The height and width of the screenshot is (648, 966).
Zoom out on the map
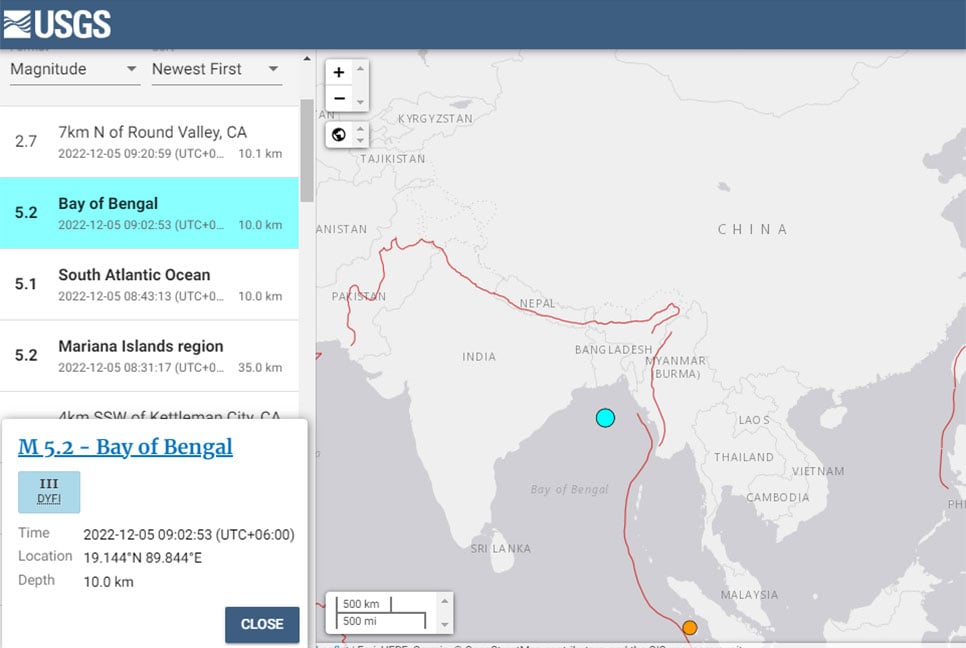pyautogui.click(x=339, y=98)
